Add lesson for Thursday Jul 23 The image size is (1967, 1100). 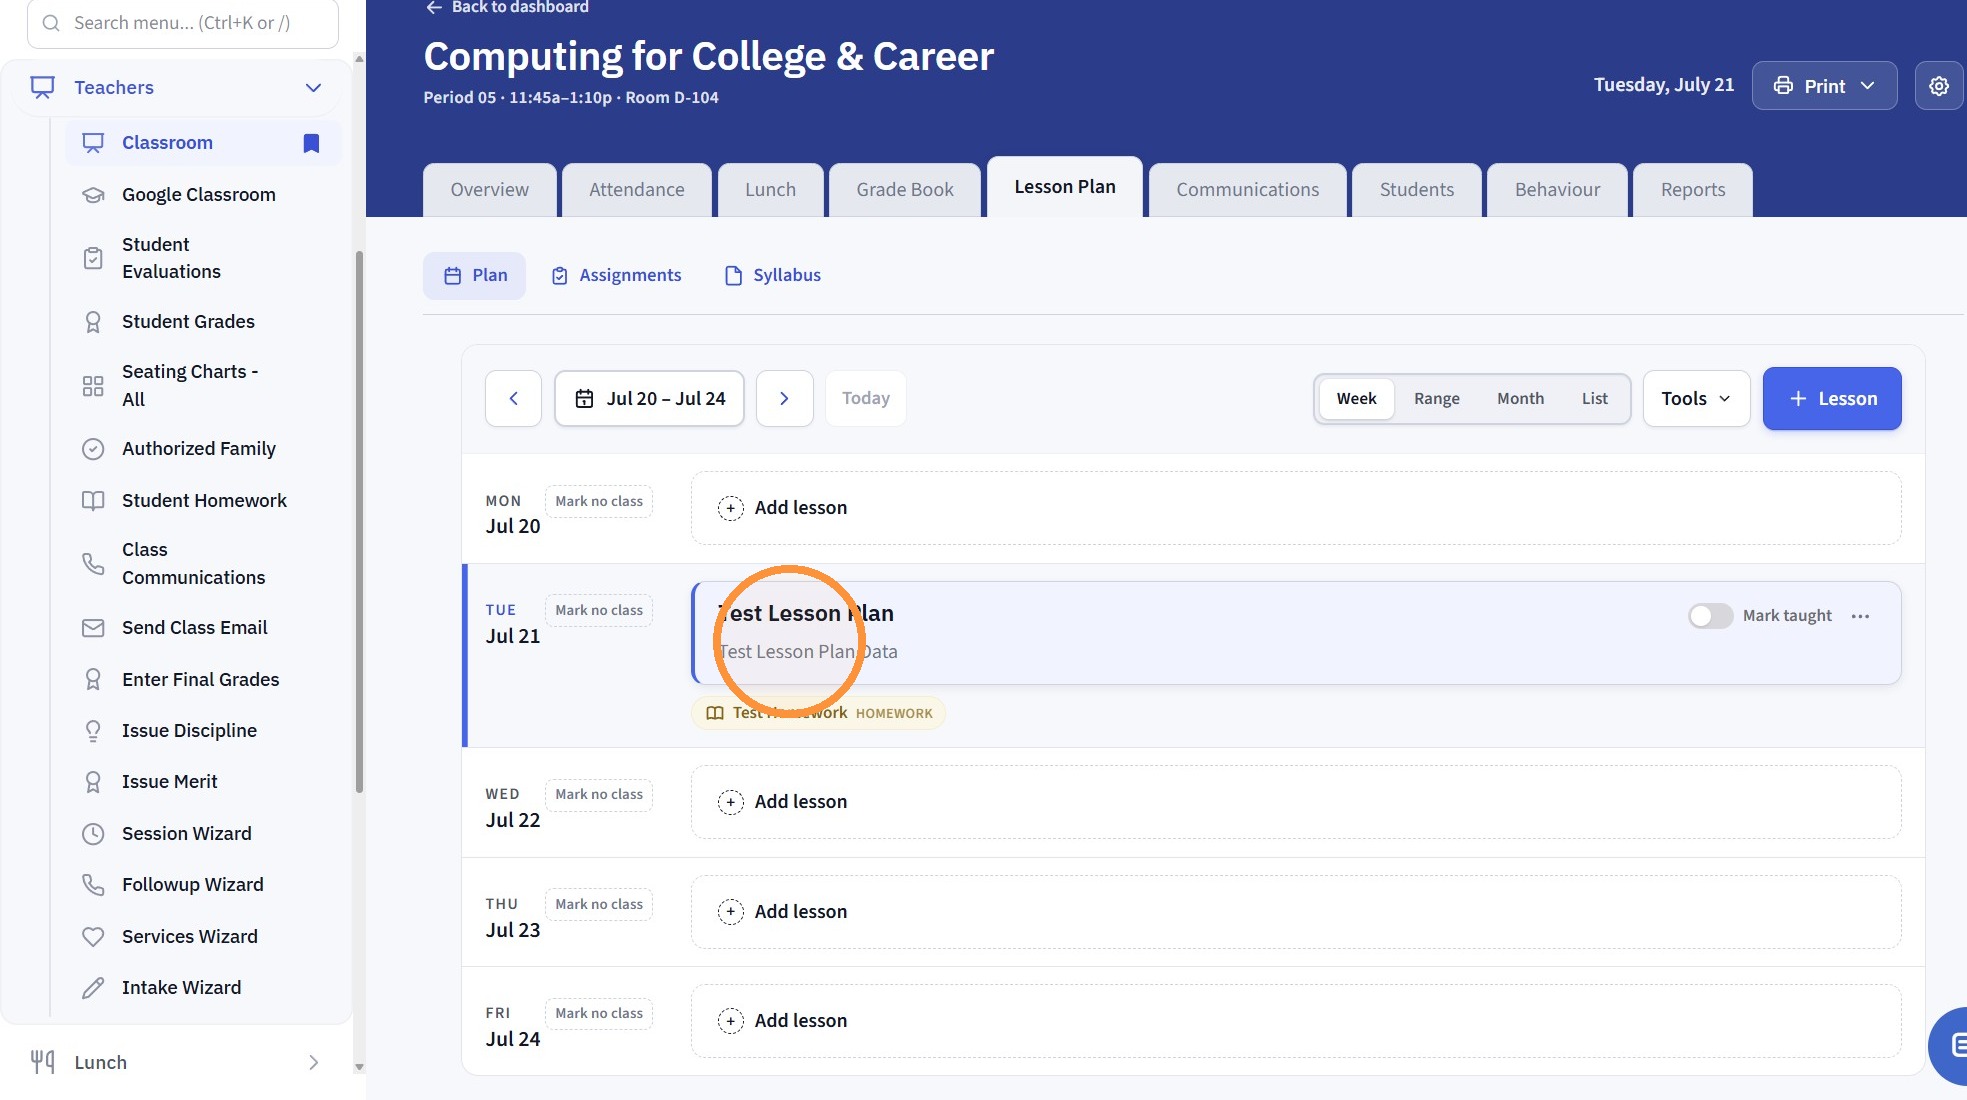point(1295,912)
